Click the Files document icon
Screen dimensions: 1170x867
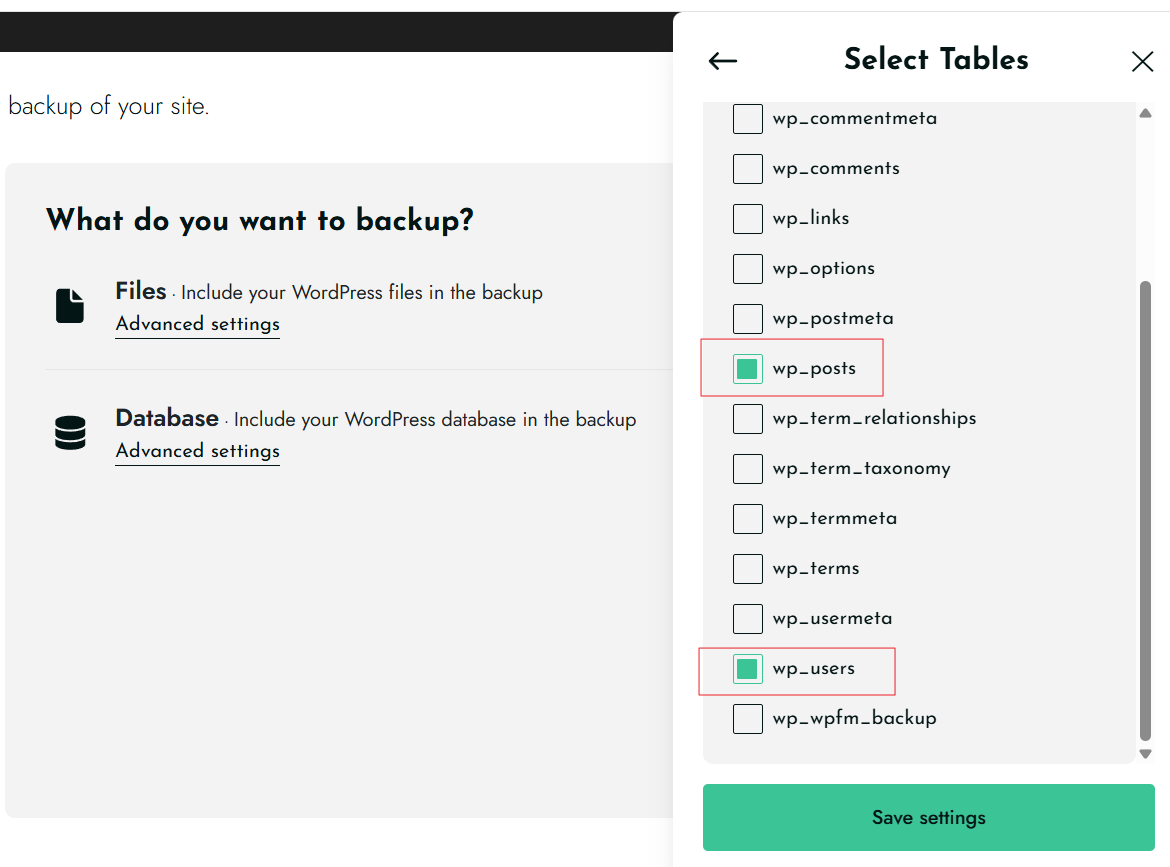pyautogui.click(x=70, y=306)
